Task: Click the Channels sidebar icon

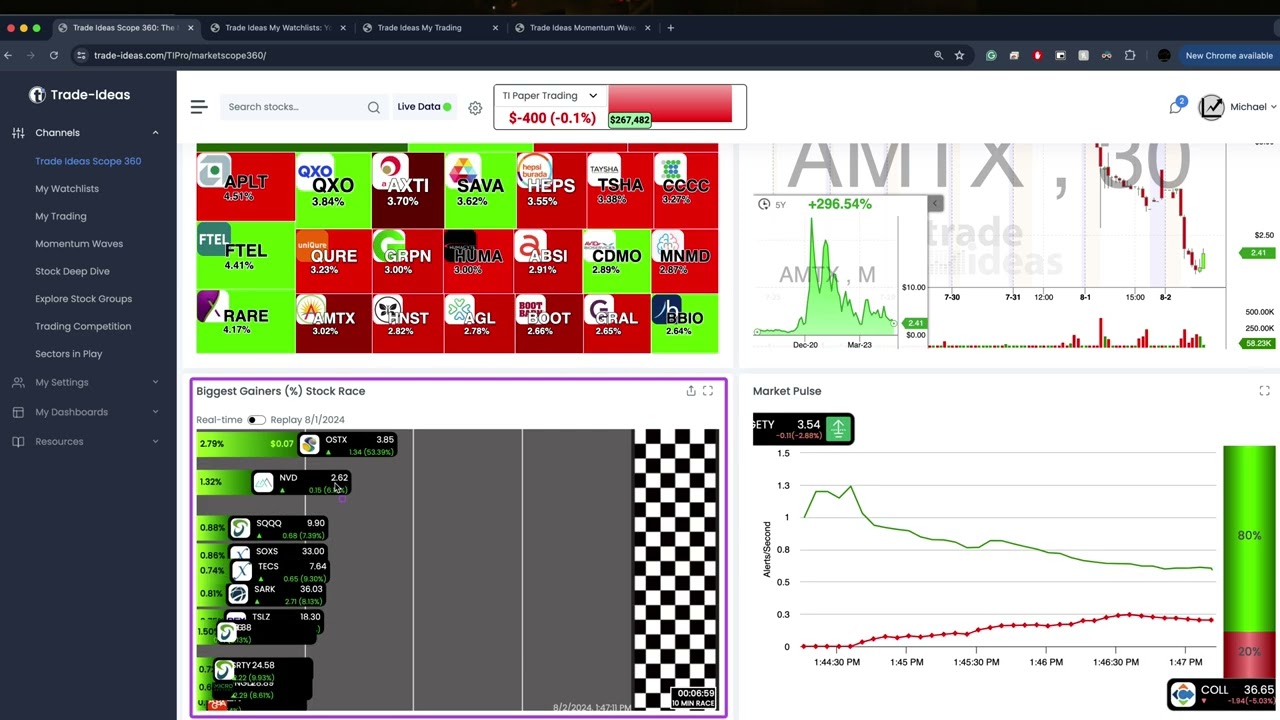Action: click(18, 133)
